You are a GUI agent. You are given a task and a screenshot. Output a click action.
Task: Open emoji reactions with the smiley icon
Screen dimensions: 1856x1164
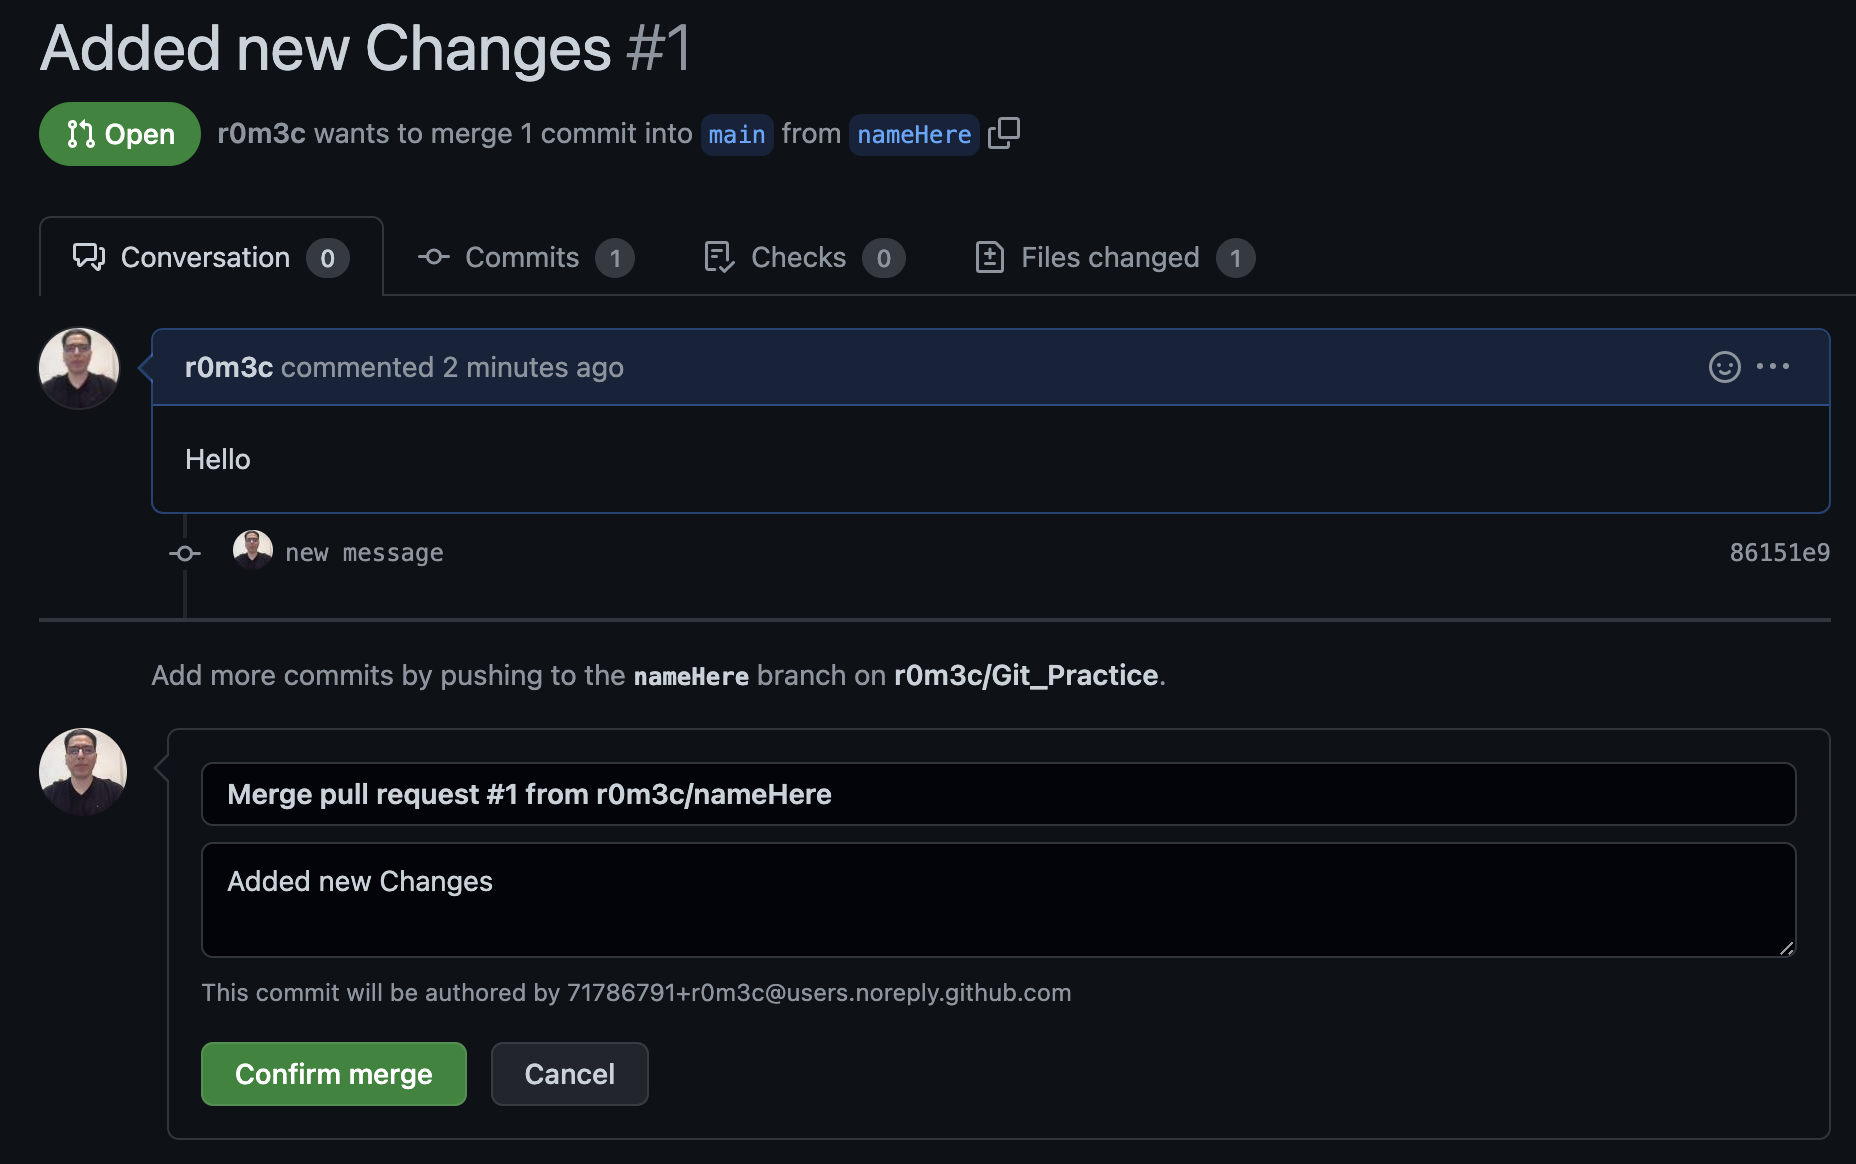pos(1723,367)
